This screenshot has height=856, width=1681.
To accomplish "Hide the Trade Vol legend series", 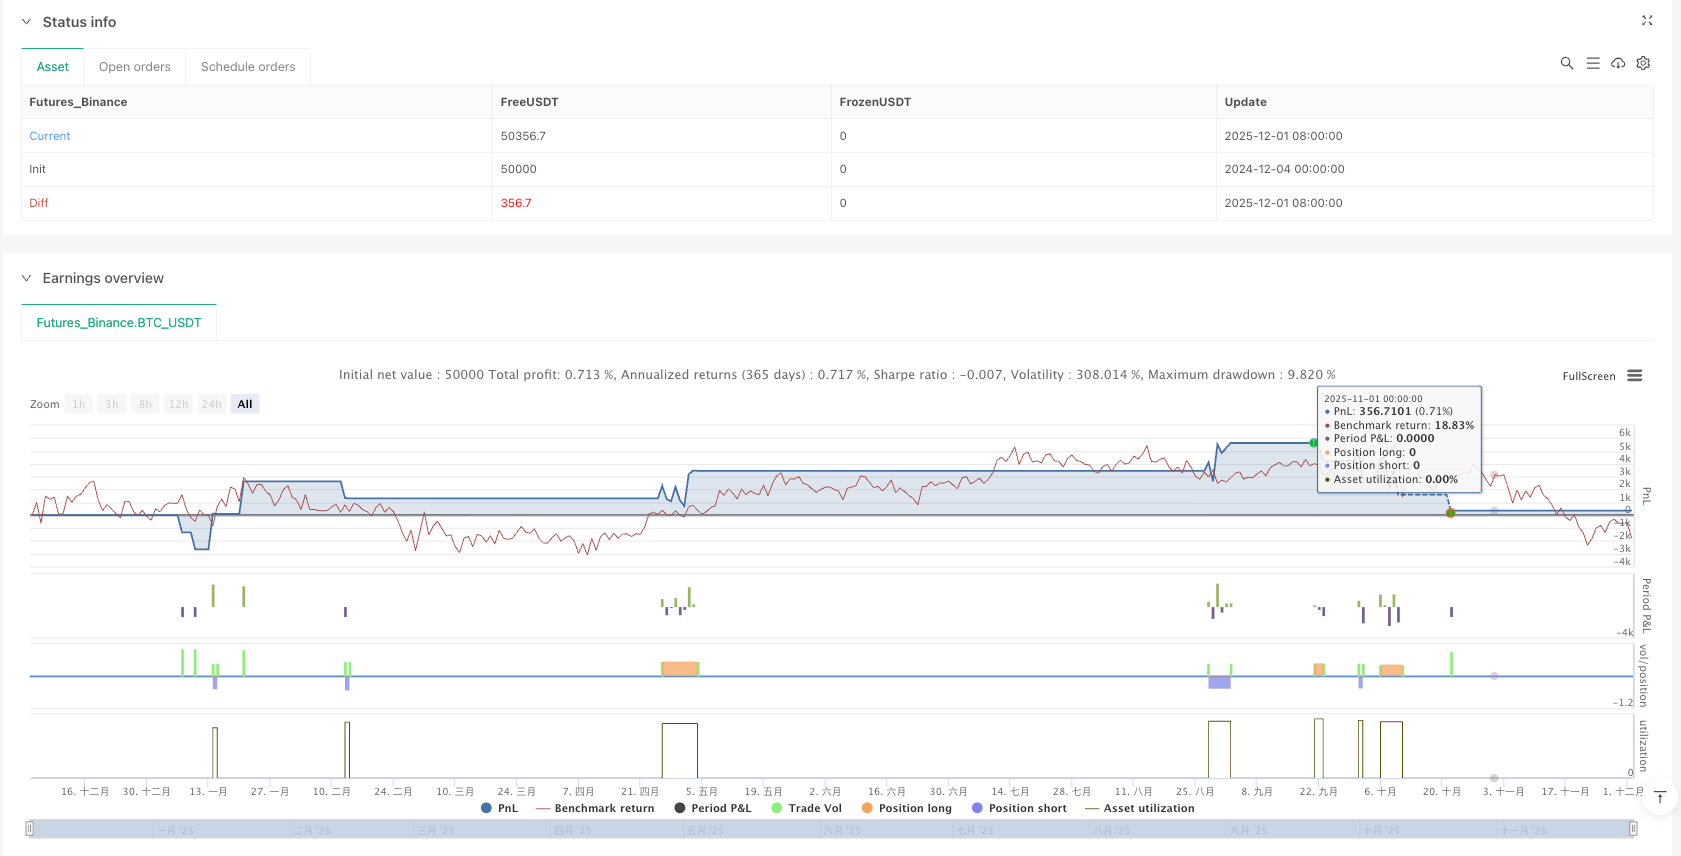I will 806,808.
